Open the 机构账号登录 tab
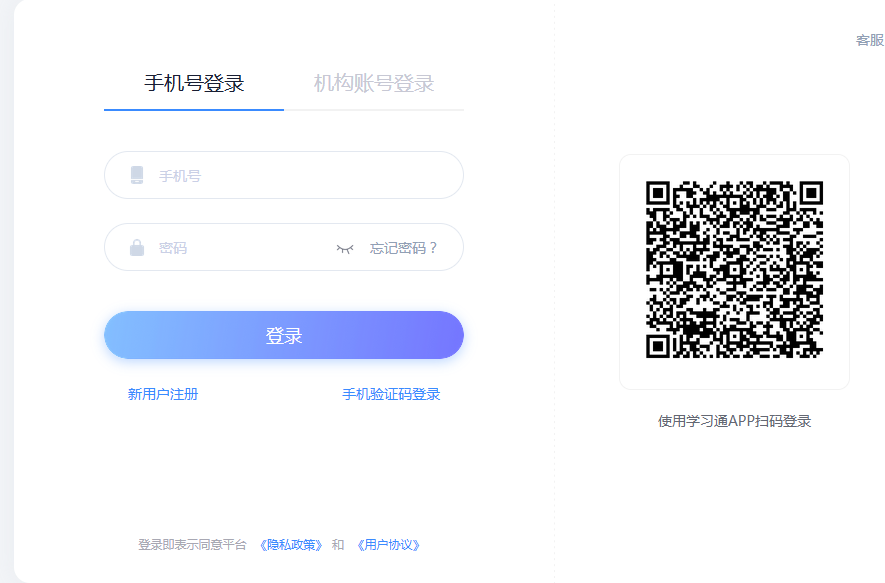The image size is (885, 583). tap(374, 83)
